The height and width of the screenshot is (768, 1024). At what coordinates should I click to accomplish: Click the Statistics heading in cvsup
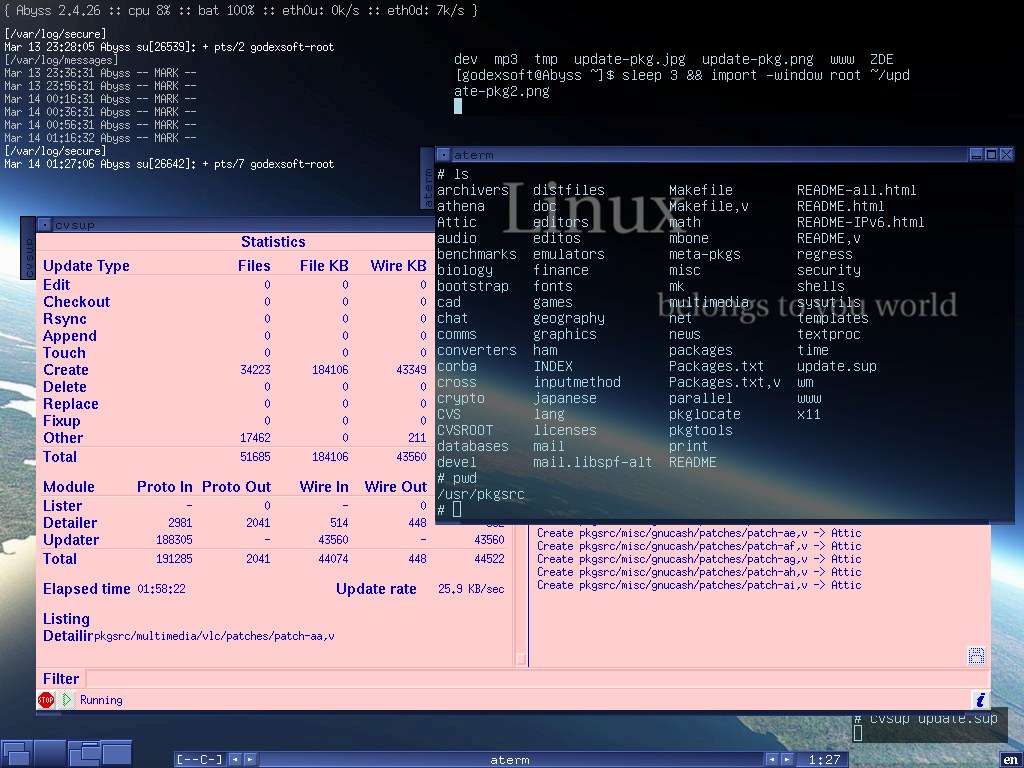(273, 242)
